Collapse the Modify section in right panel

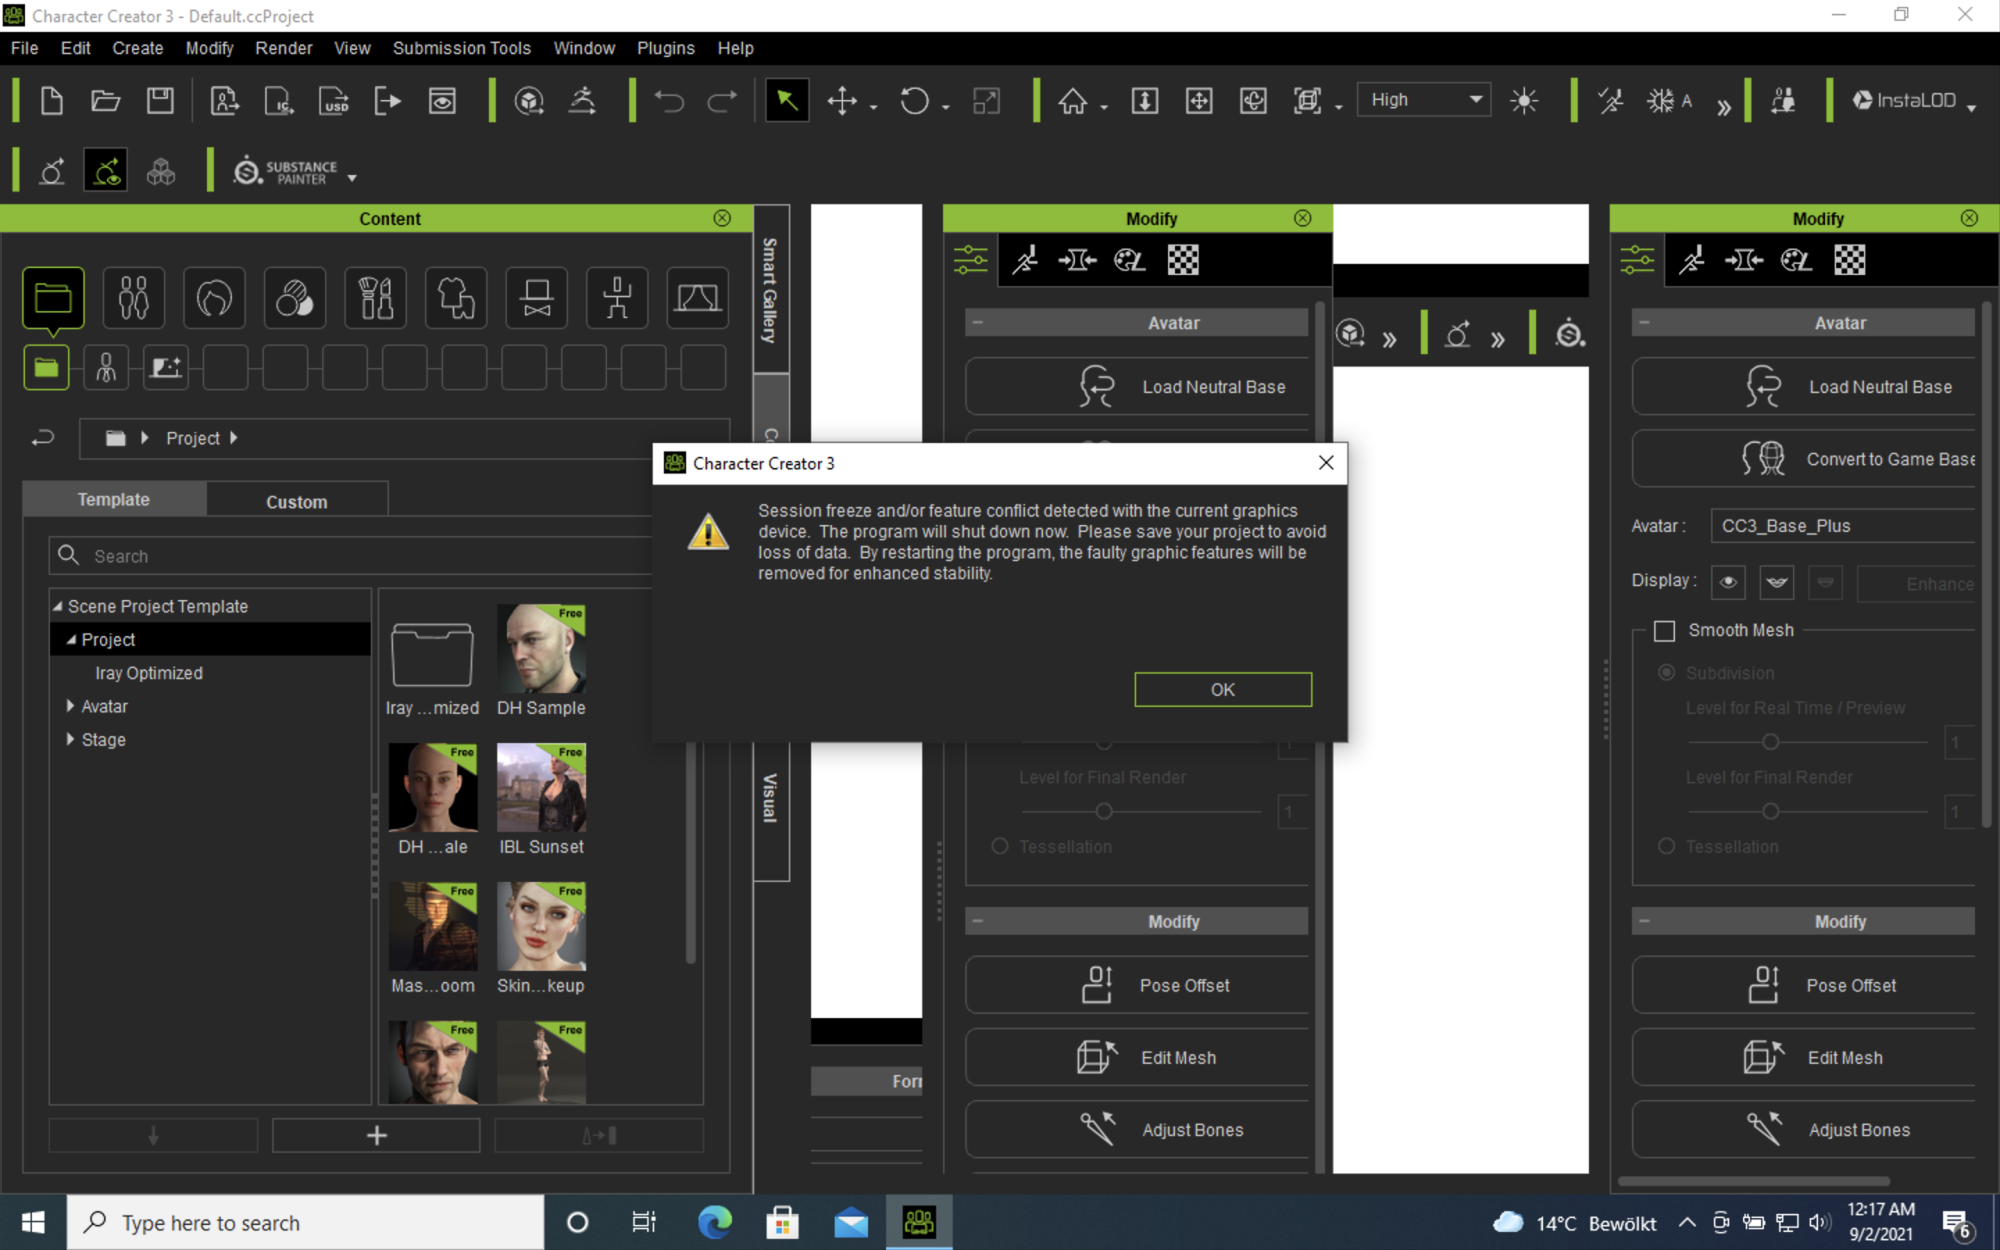[1645, 921]
